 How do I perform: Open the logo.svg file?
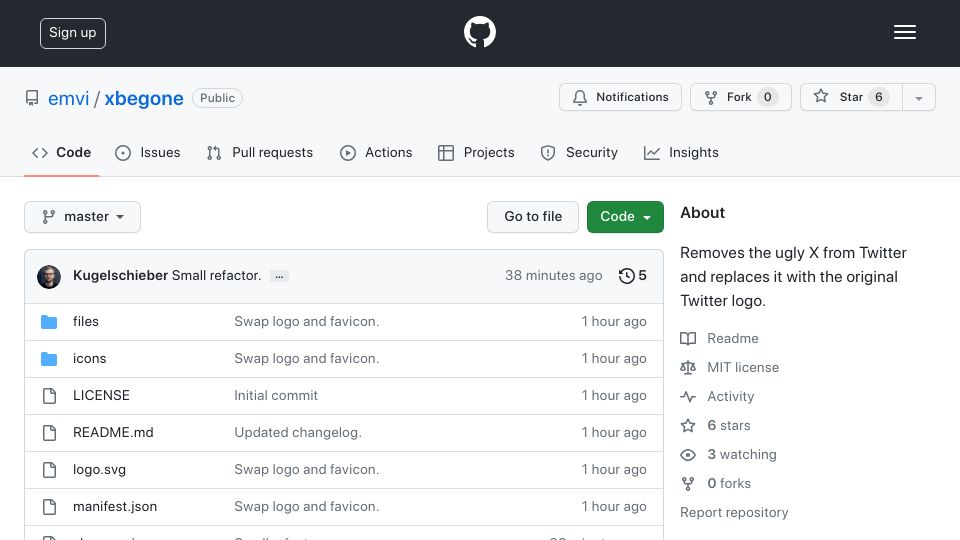coord(99,470)
